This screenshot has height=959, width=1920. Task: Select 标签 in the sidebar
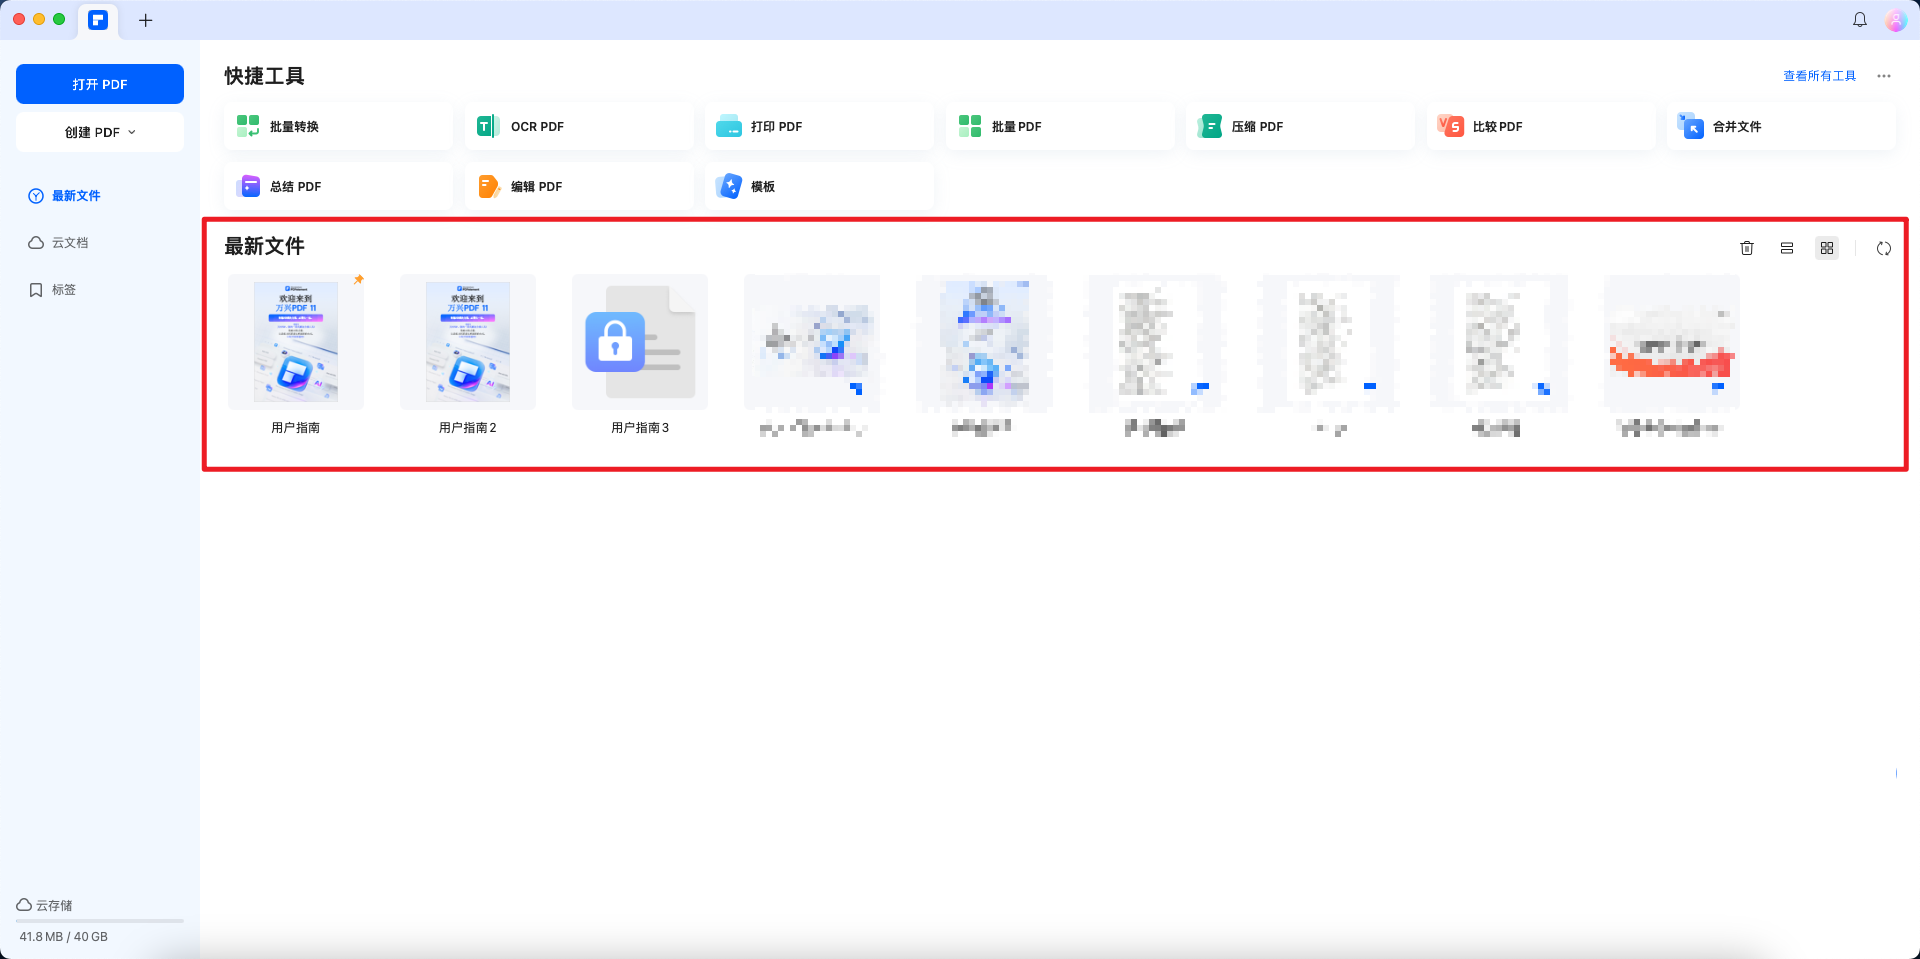tap(64, 290)
